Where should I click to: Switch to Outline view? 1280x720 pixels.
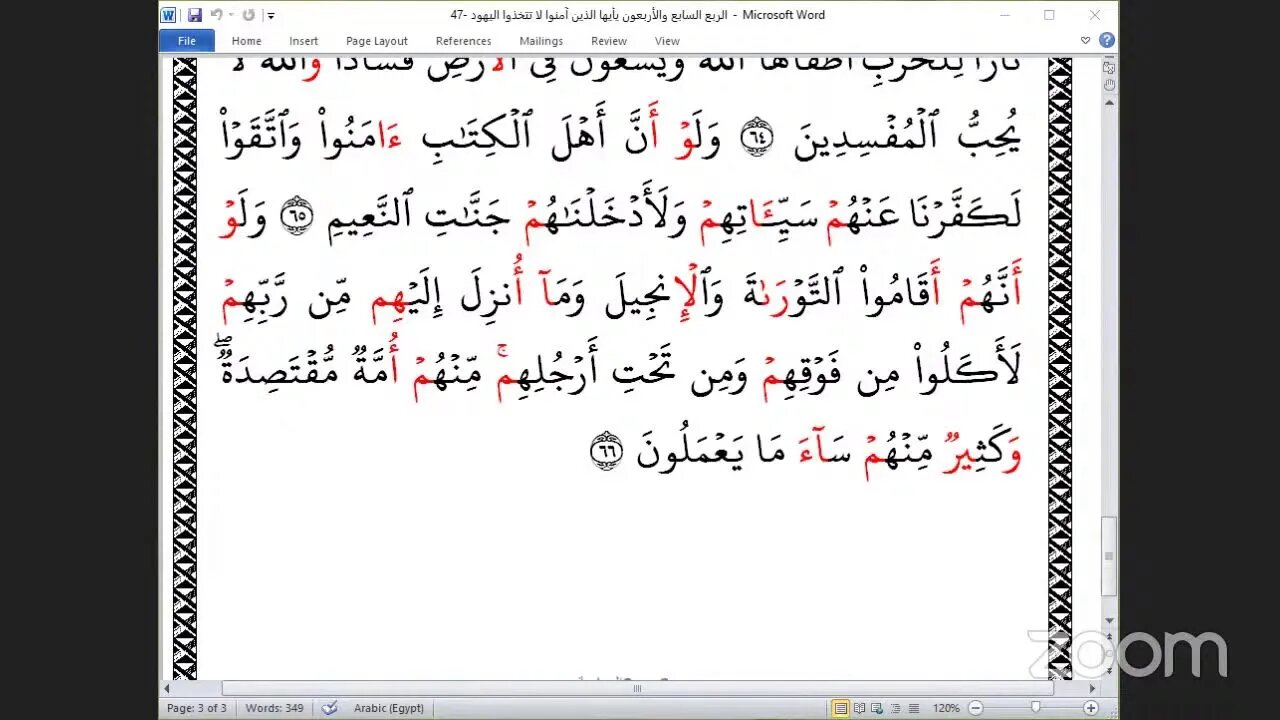click(x=895, y=708)
